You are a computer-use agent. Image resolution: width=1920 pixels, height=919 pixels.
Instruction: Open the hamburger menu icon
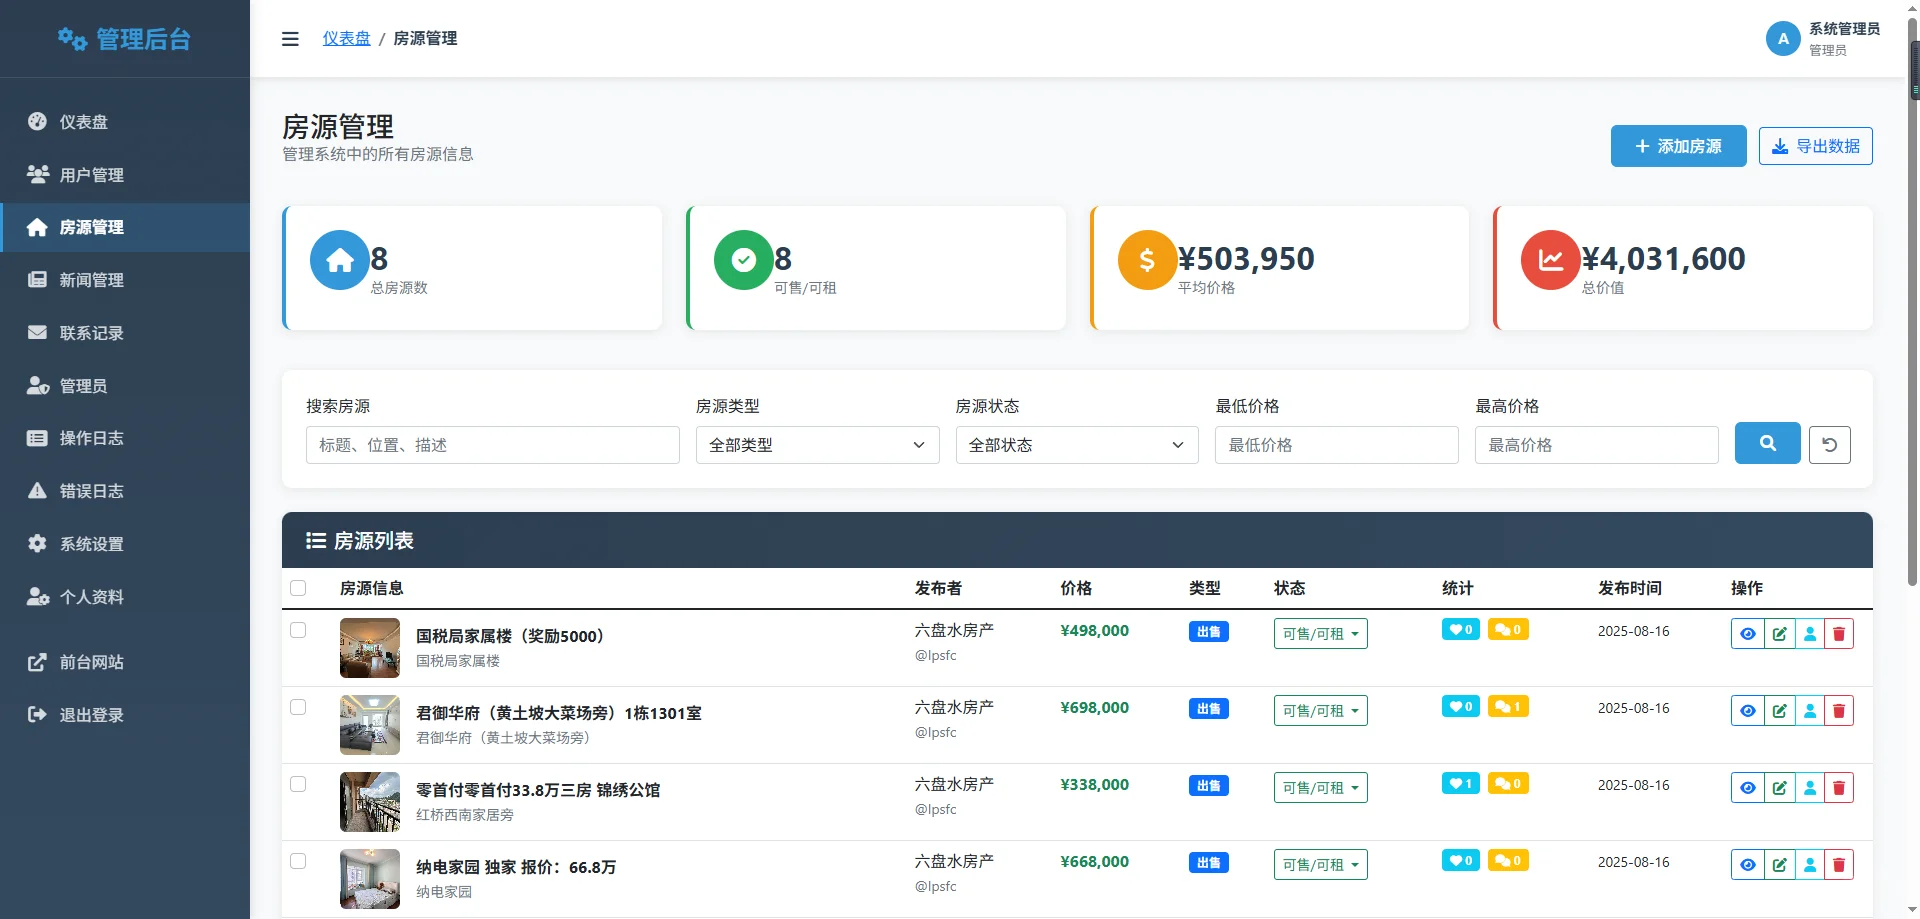[x=290, y=38]
